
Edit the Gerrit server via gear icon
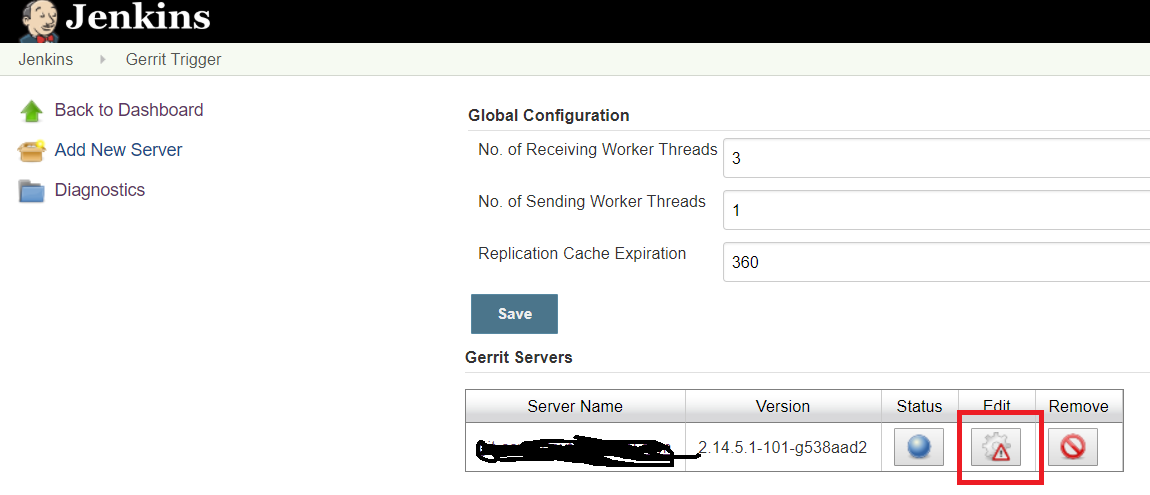(x=996, y=447)
